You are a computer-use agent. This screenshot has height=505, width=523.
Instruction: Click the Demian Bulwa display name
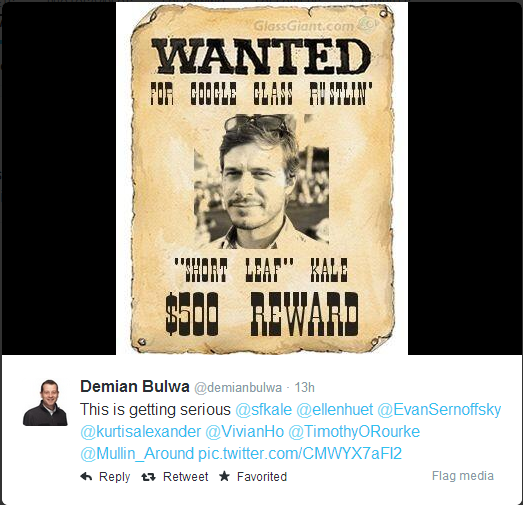click(x=135, y=387)
